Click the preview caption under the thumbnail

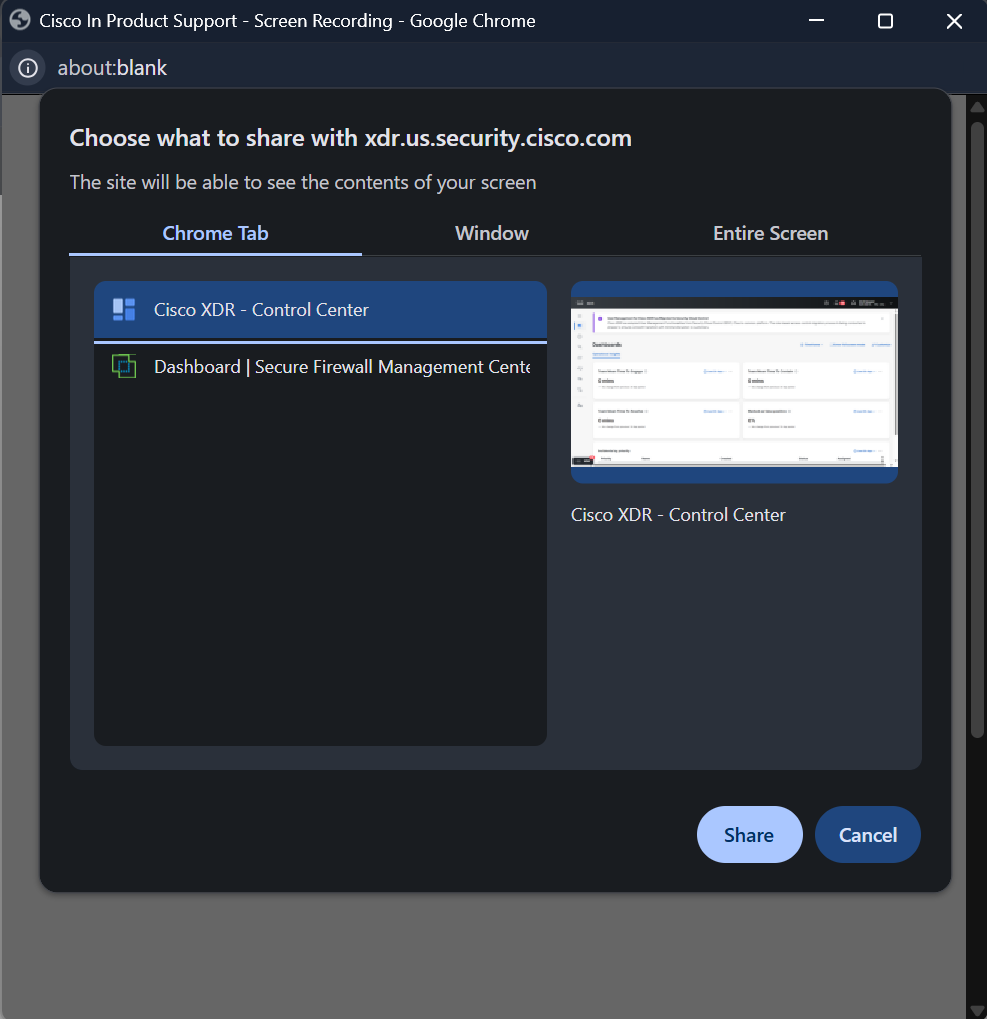coord(678,515)
